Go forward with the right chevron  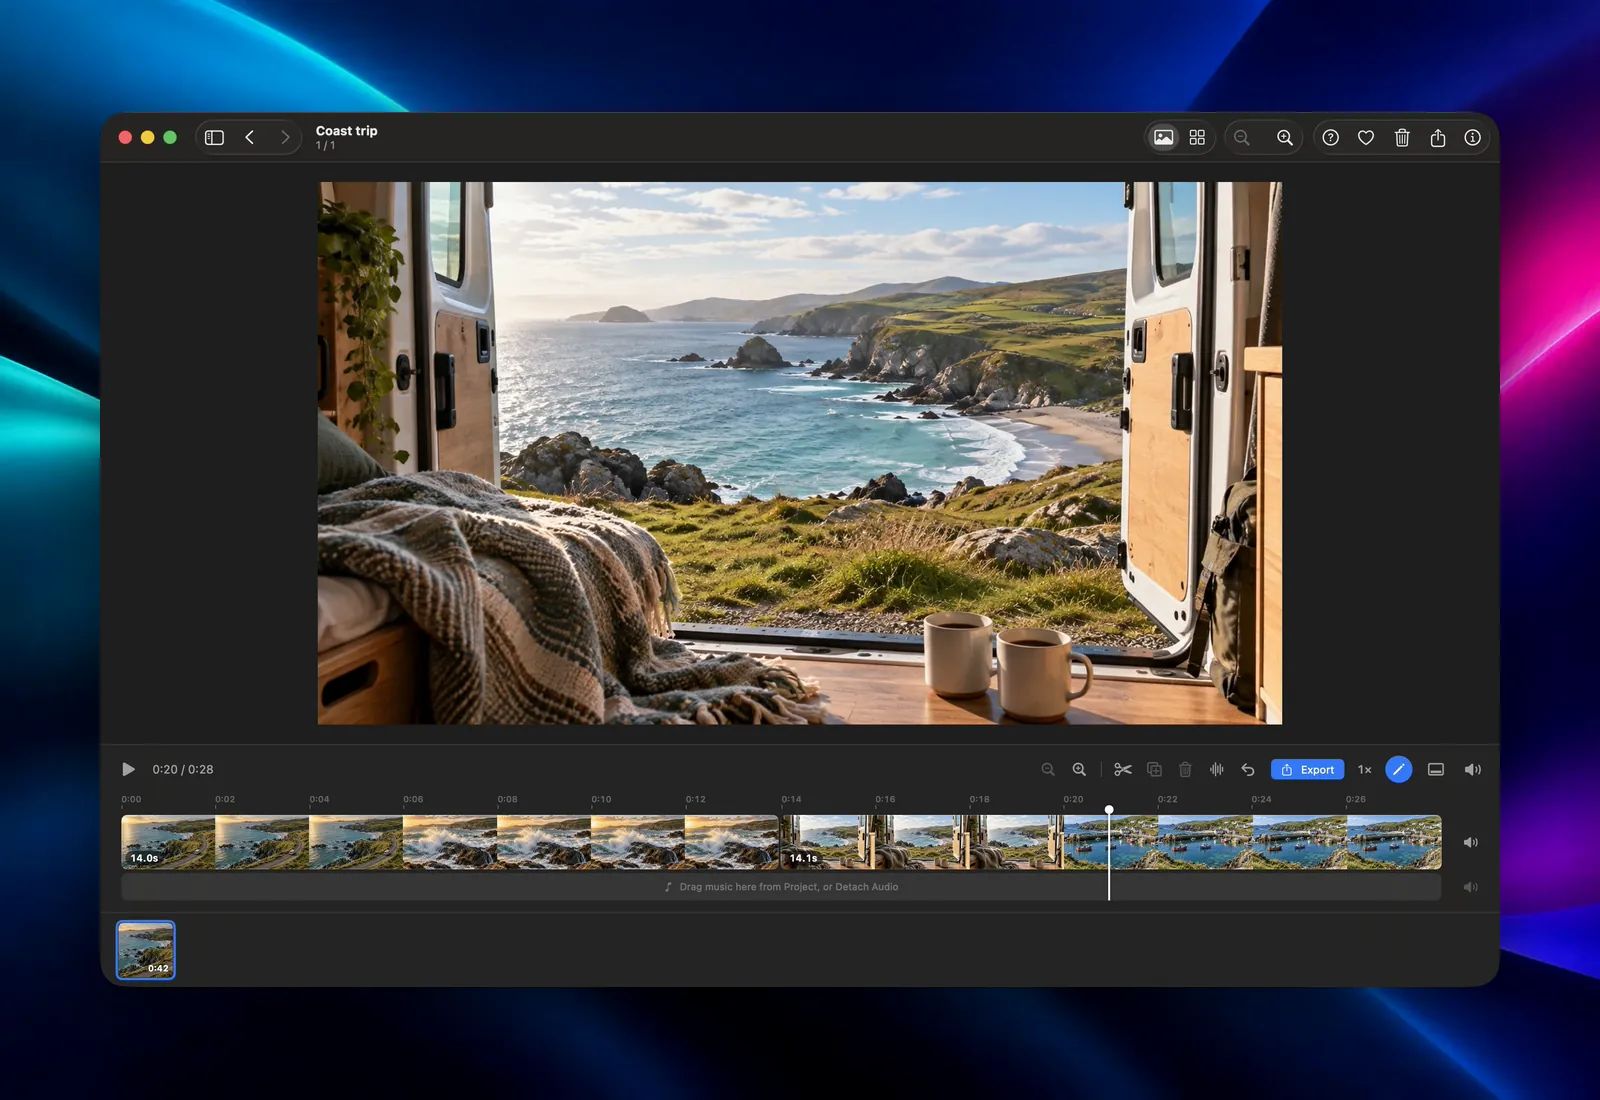[285, 138]
